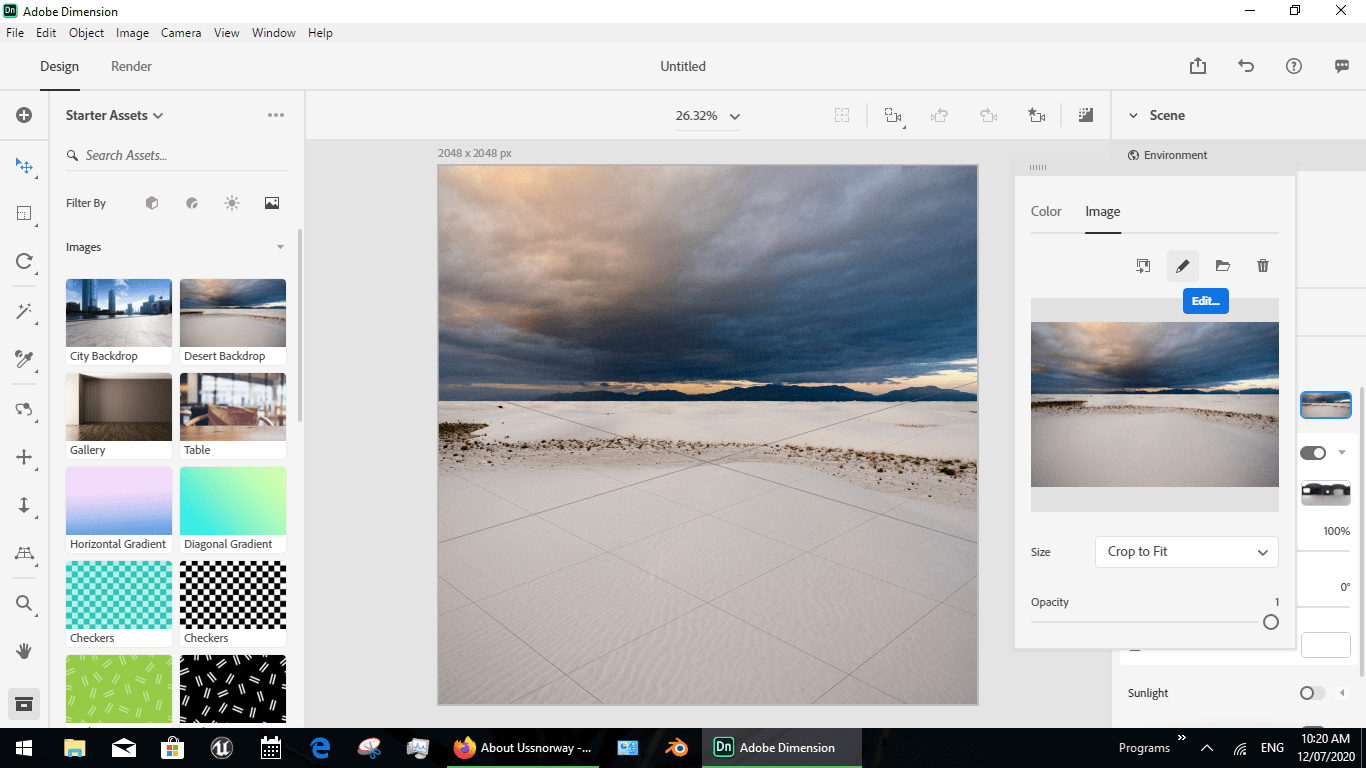Toggle the Sunlight switch
The height and width of the screenshot is (768, 1366).
[1312, 693]
